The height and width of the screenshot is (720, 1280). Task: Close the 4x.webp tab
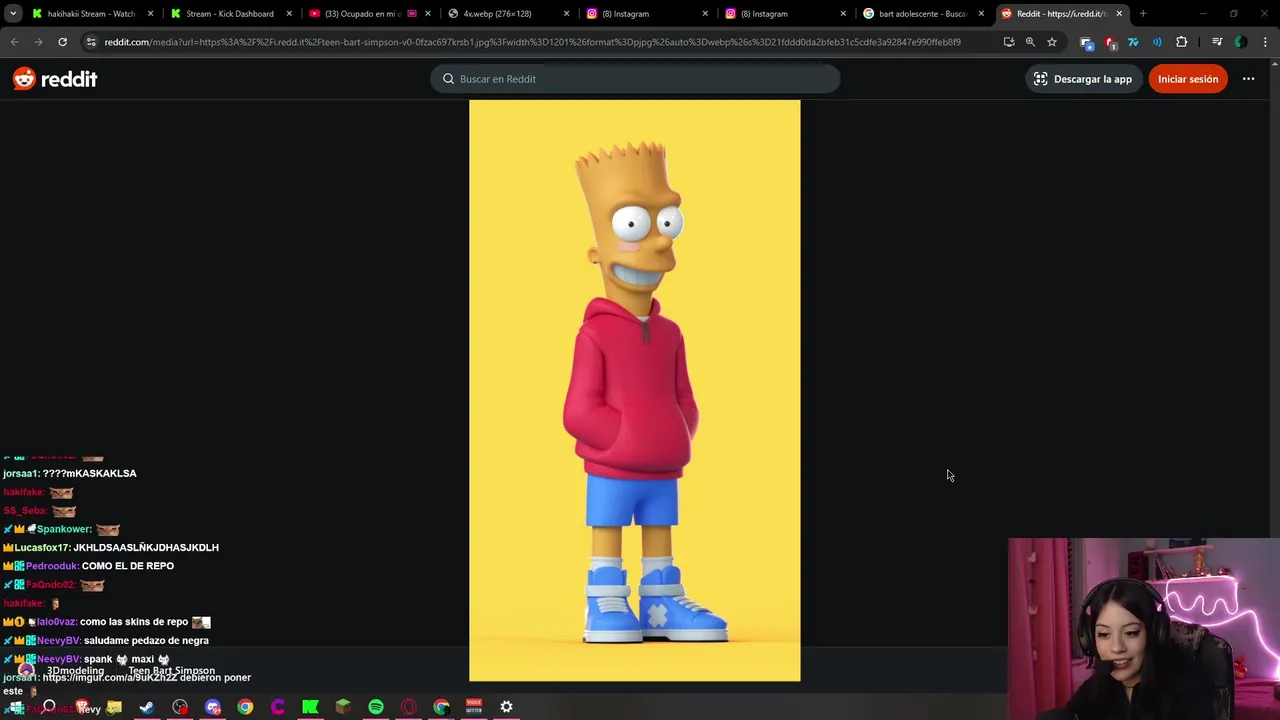tap(566, 14)
